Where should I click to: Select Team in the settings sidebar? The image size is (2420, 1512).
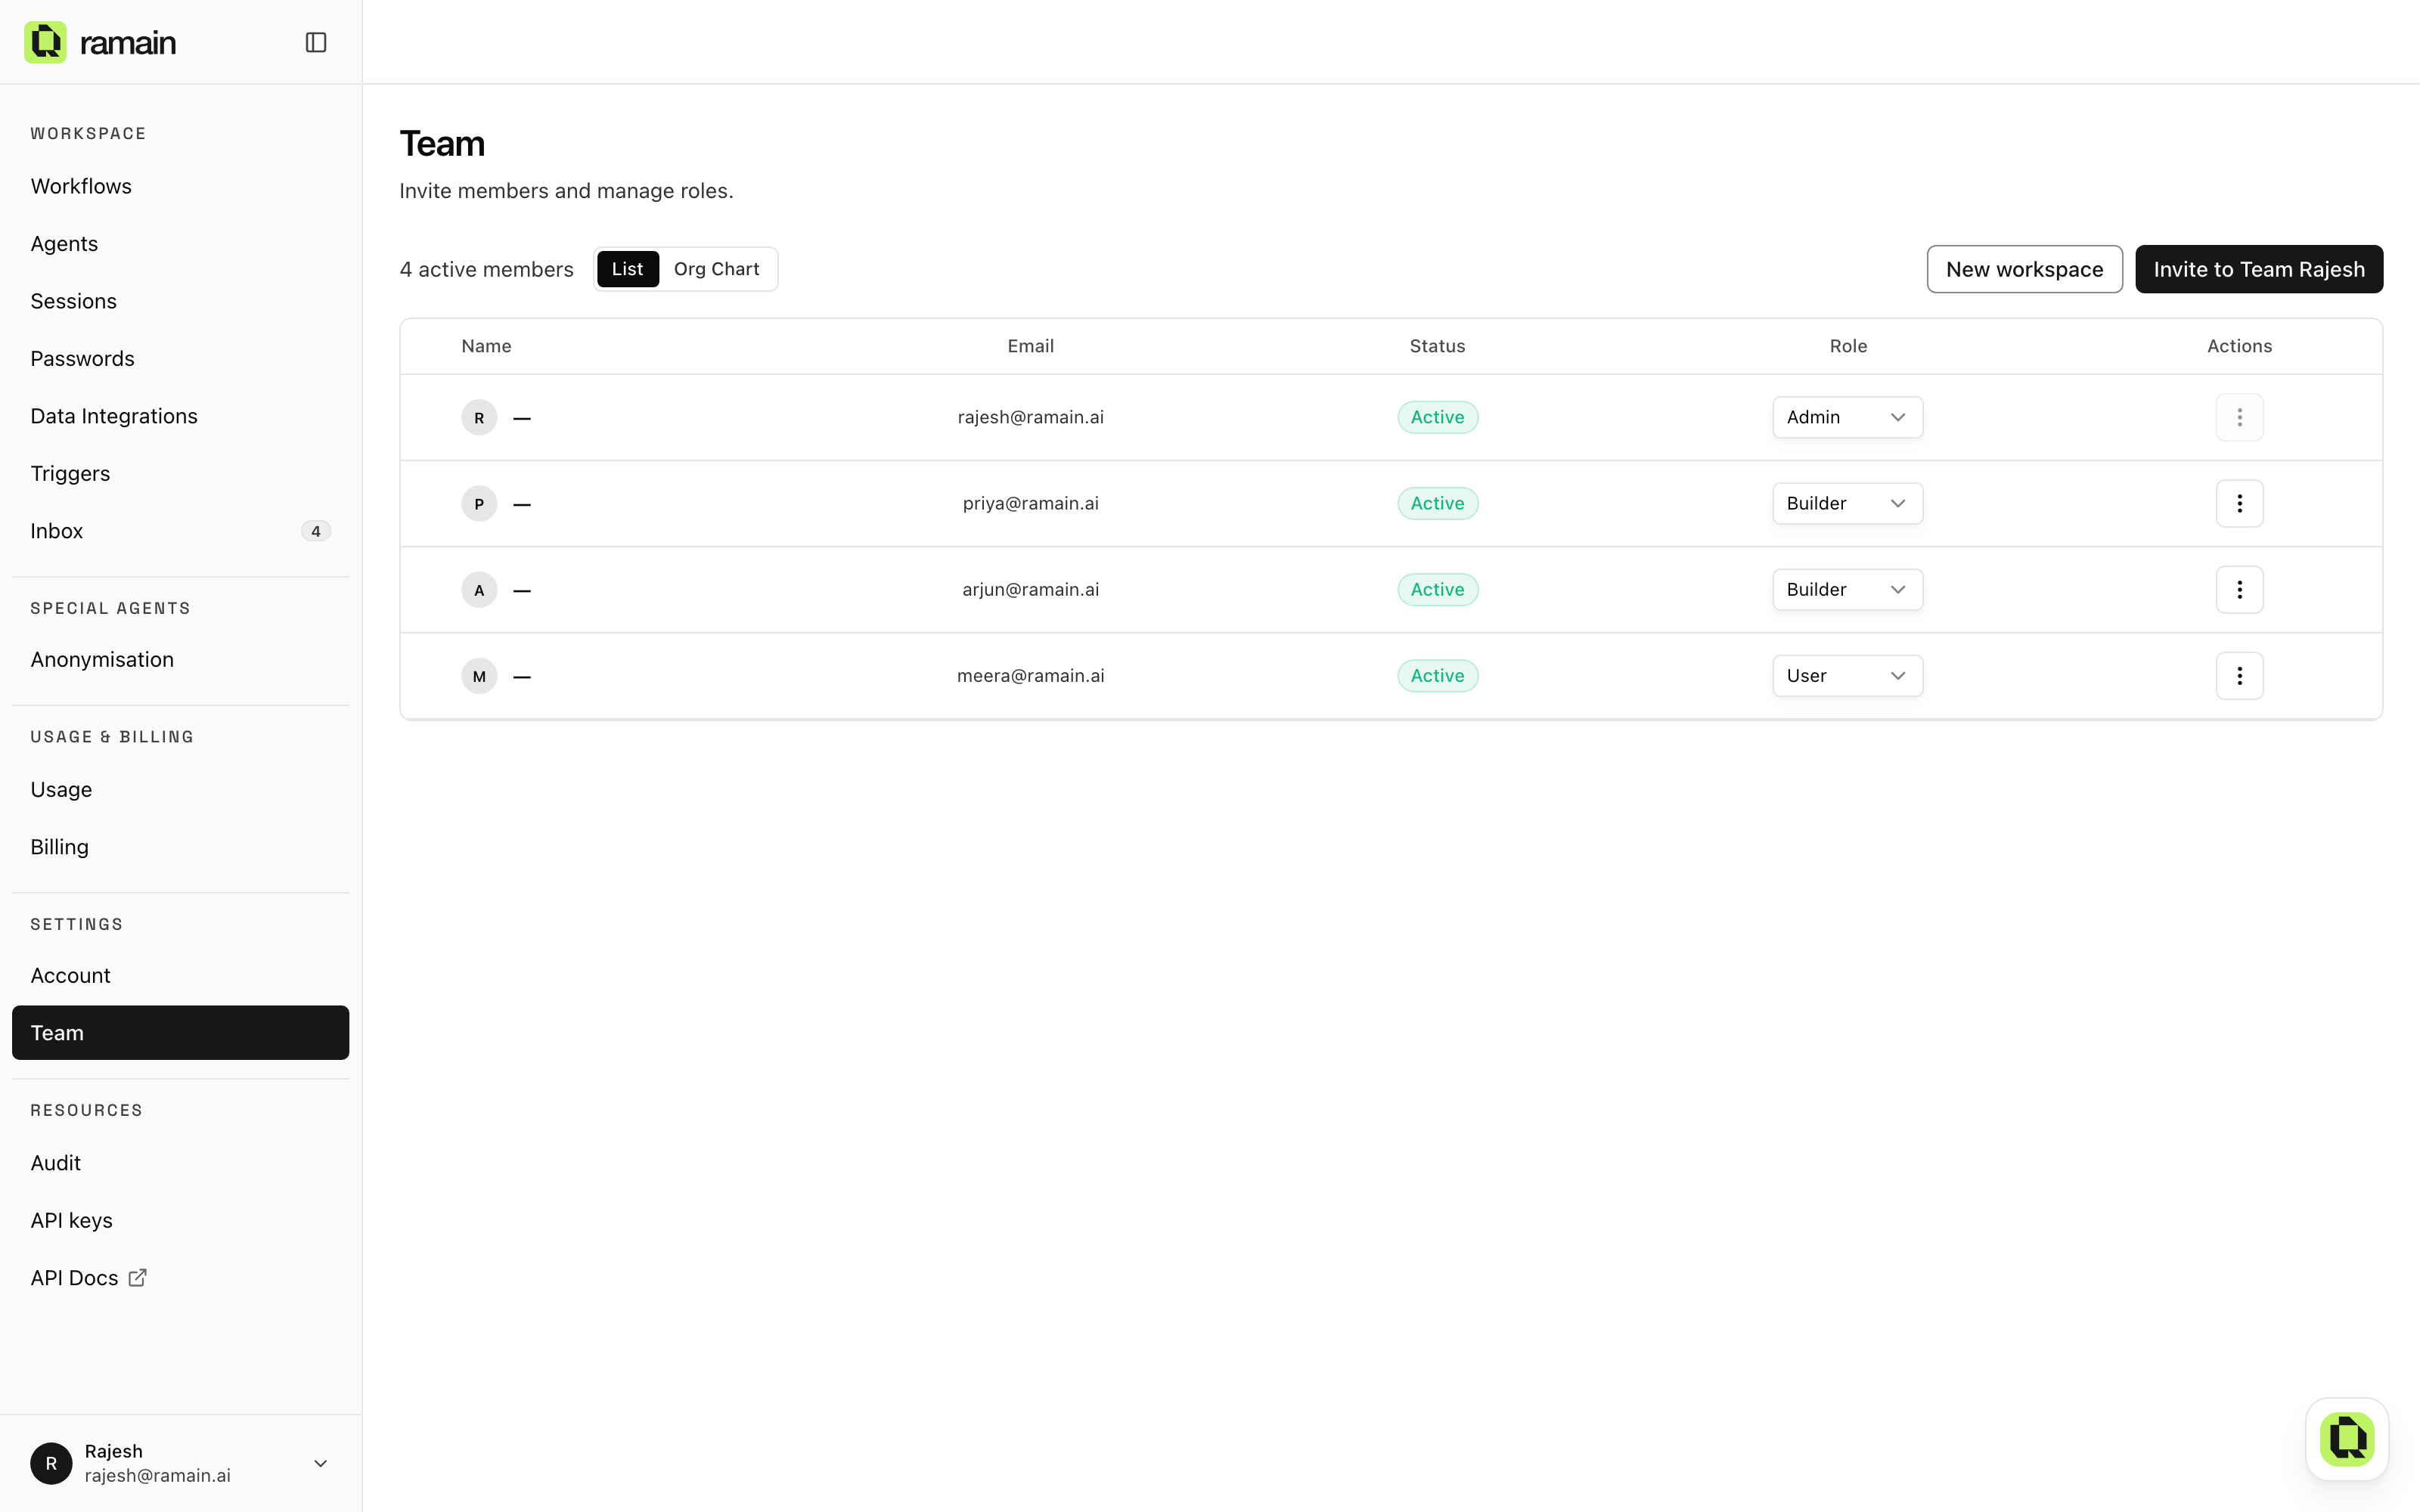coord(180,1032)
